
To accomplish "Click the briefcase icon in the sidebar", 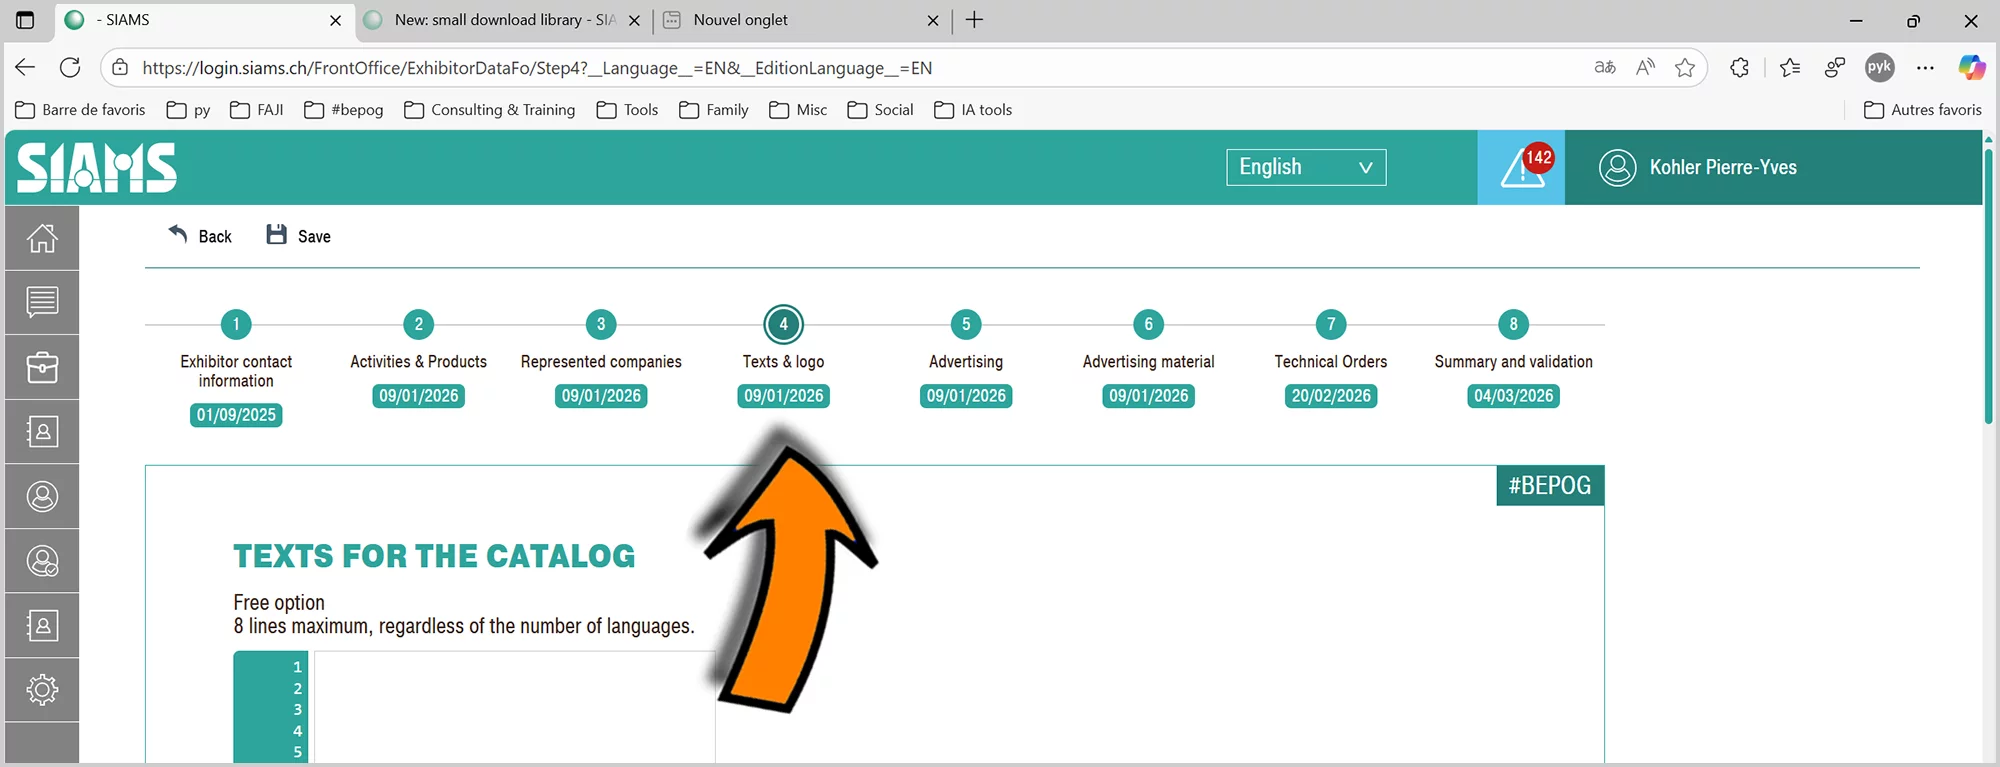I will point(42,367).
